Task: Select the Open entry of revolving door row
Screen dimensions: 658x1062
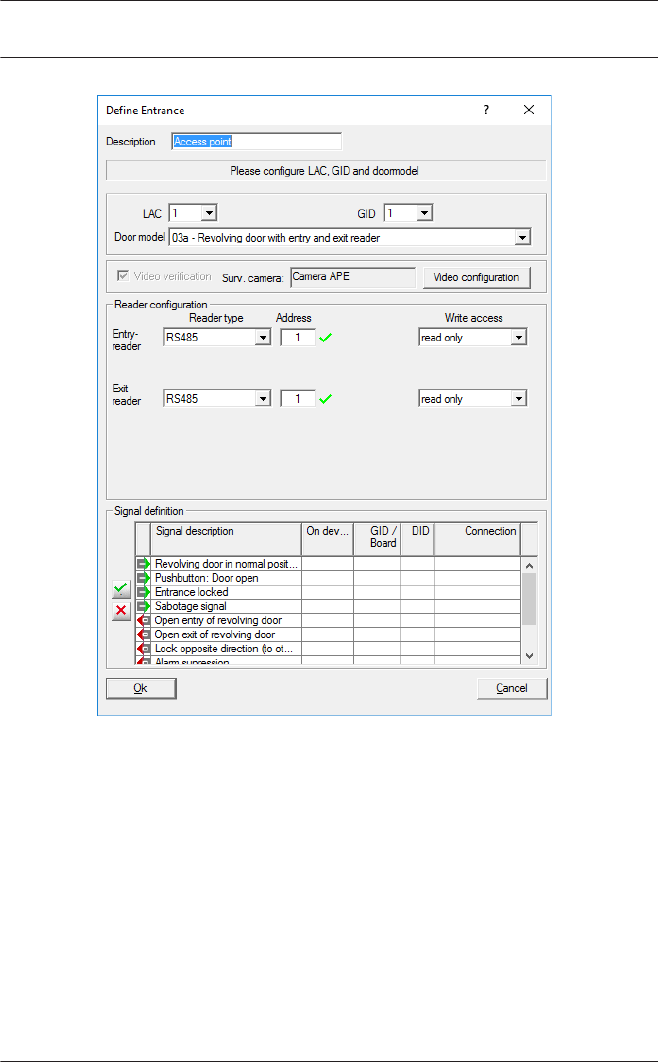Action: coord(328,620)
